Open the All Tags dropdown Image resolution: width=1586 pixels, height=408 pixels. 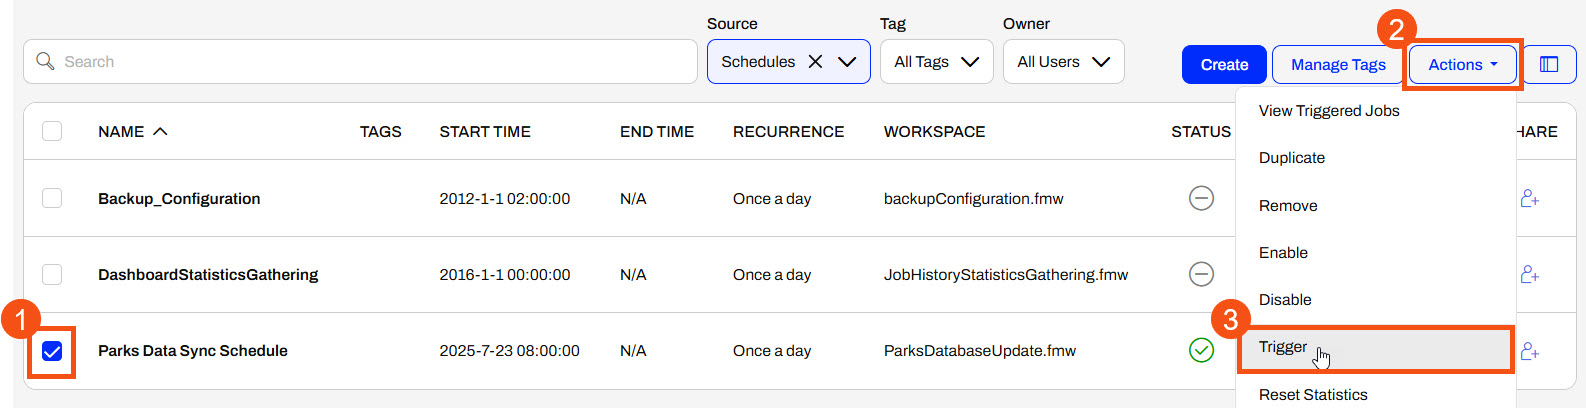(936, 62)
